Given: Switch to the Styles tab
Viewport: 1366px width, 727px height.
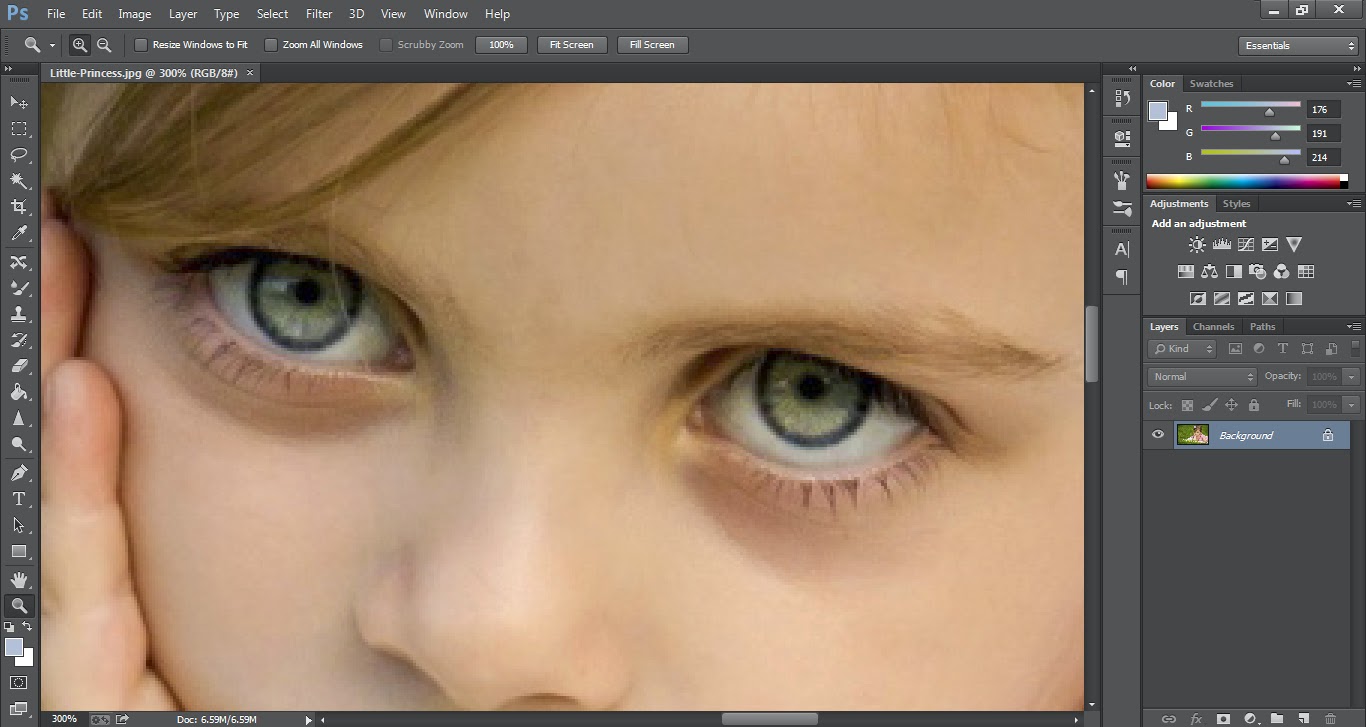Looking at the screenshot, I should 1236,204.
